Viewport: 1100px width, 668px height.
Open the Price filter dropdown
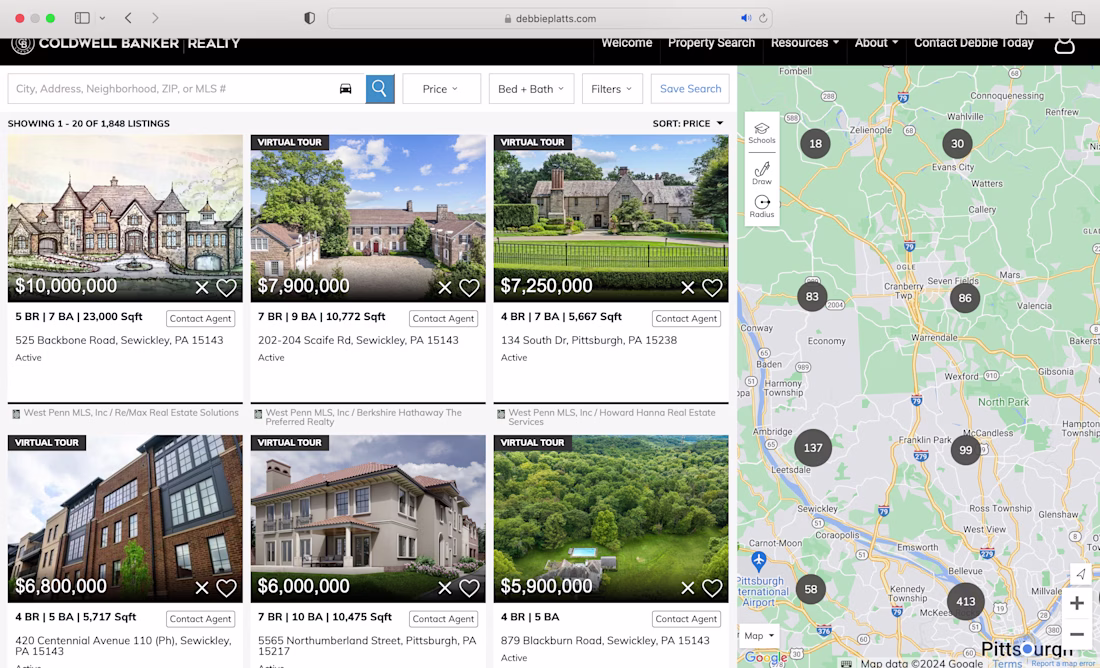pyautogui.click(x=441, y=88)
